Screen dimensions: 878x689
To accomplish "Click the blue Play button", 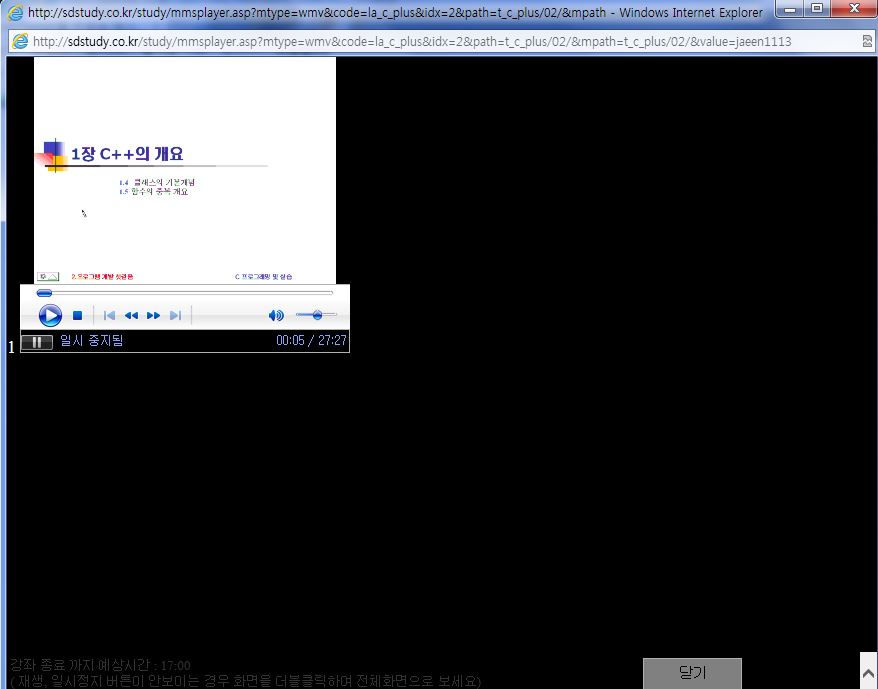I will pos(50,315).
